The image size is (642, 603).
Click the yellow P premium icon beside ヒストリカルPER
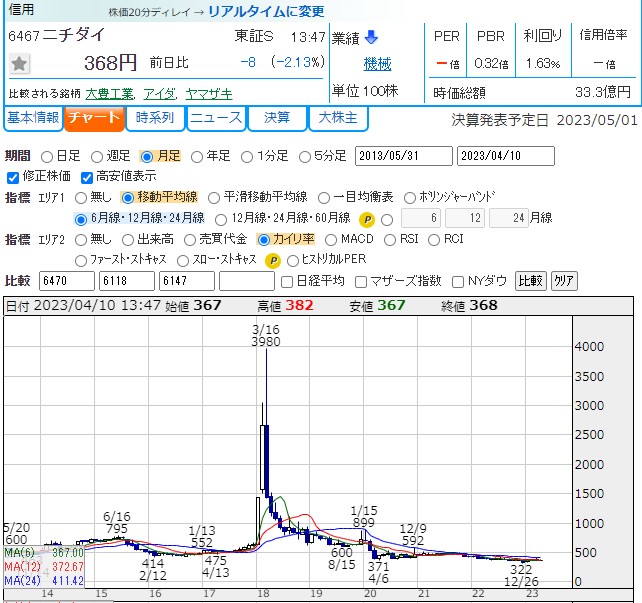click(x=273, y=261)
